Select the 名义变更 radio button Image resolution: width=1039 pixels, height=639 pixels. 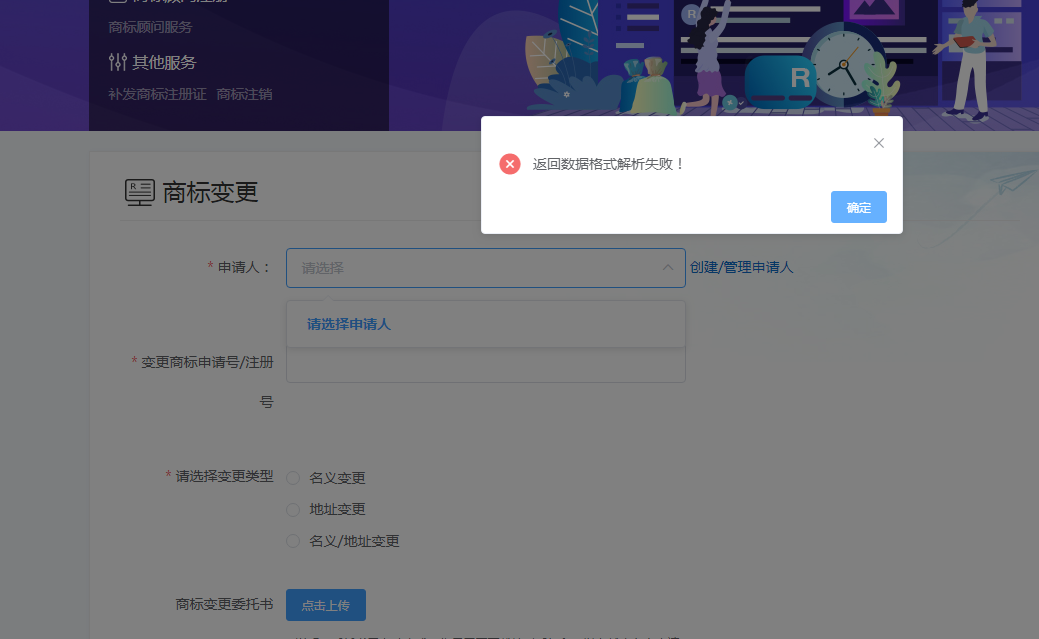click(293, 478)
